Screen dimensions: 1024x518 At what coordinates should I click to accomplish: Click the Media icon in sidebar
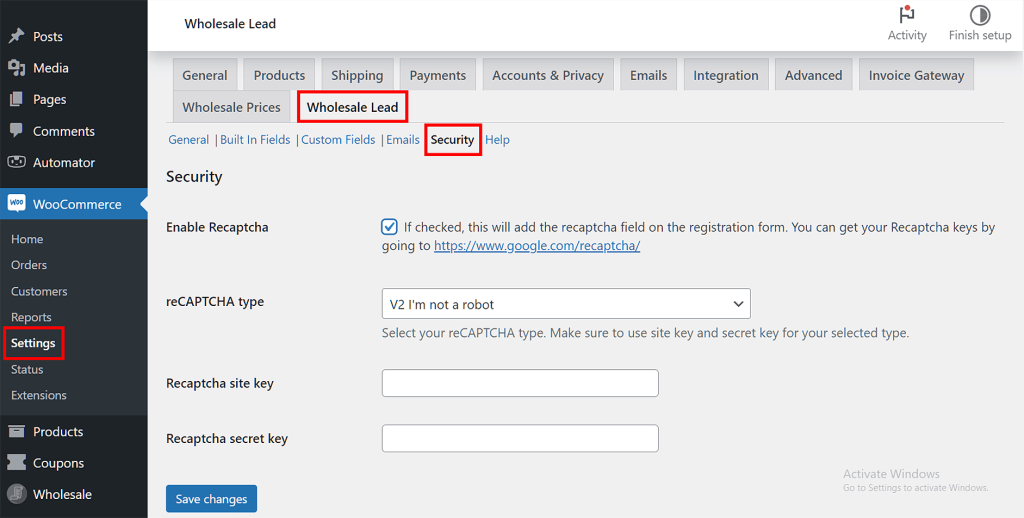click(x=16, y=68)
